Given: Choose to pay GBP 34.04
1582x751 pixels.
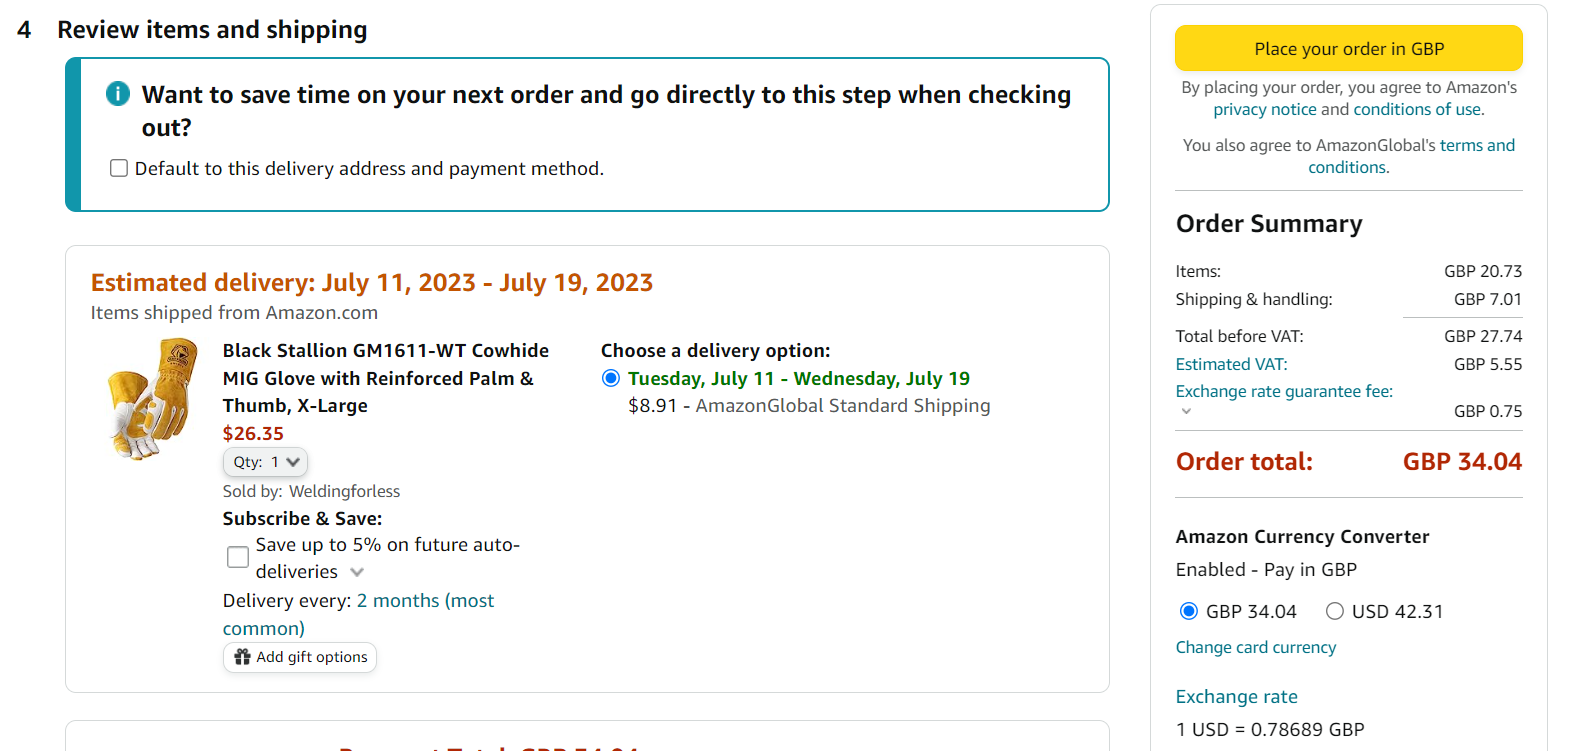Looking at the screenshot, I should [x=1189, y=611].
